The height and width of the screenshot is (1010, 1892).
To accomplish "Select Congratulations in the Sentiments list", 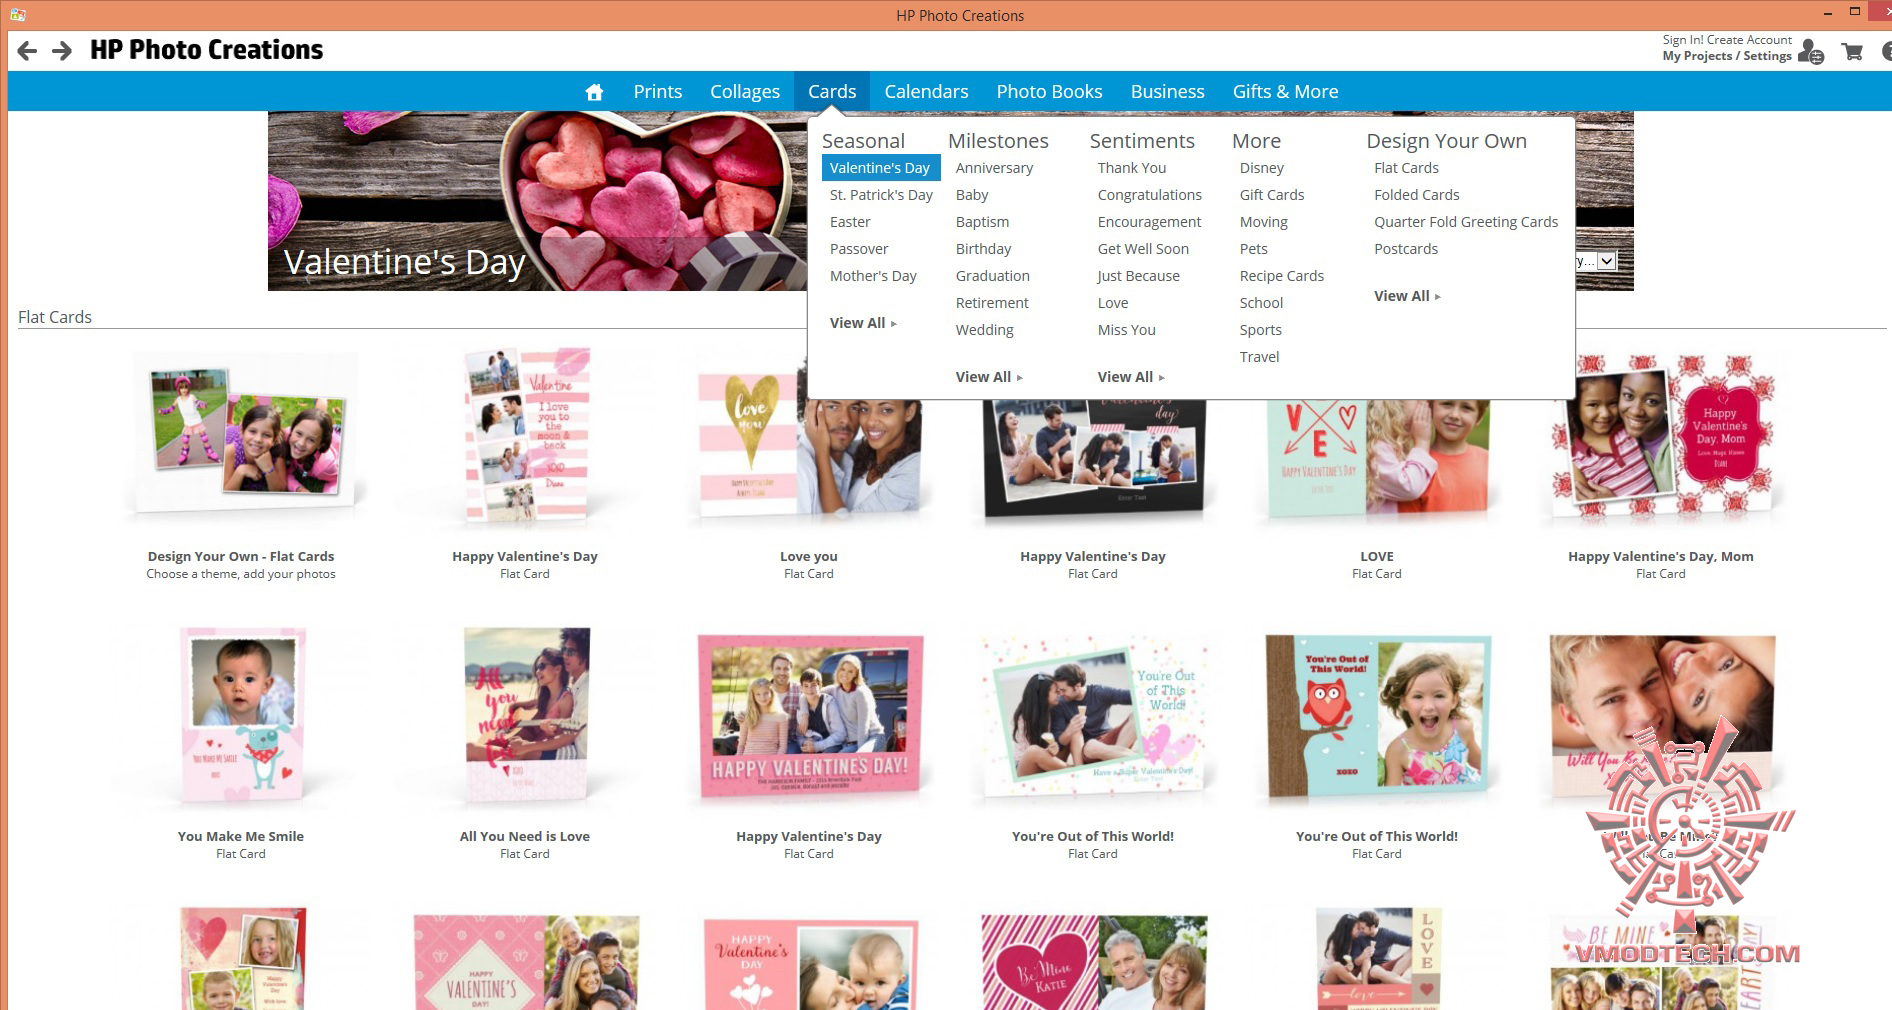I will coord(1150,195).
